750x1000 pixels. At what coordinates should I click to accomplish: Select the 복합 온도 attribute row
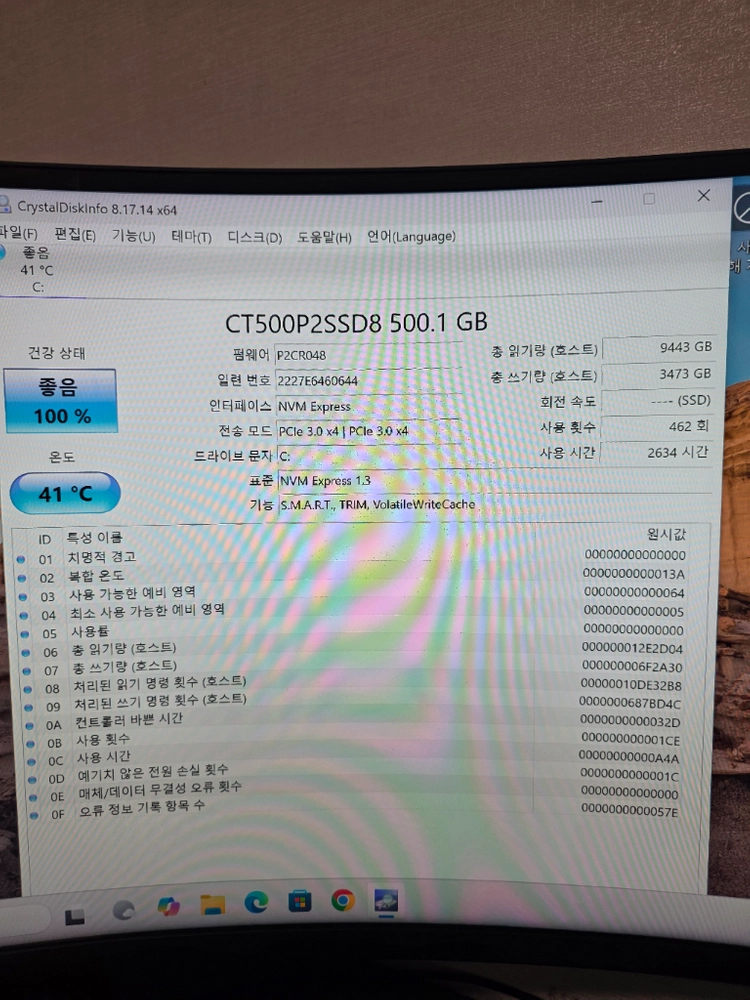(x=361, y=575)
